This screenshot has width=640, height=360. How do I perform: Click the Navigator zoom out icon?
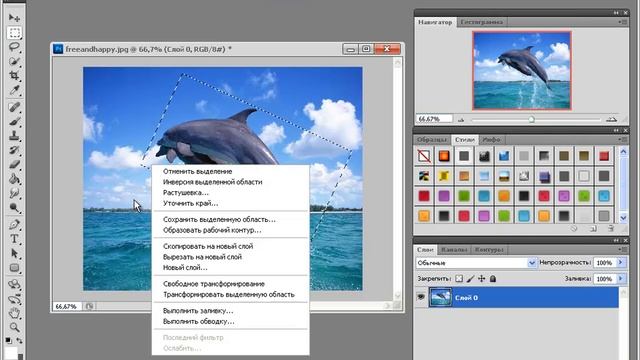coord(462,120)
